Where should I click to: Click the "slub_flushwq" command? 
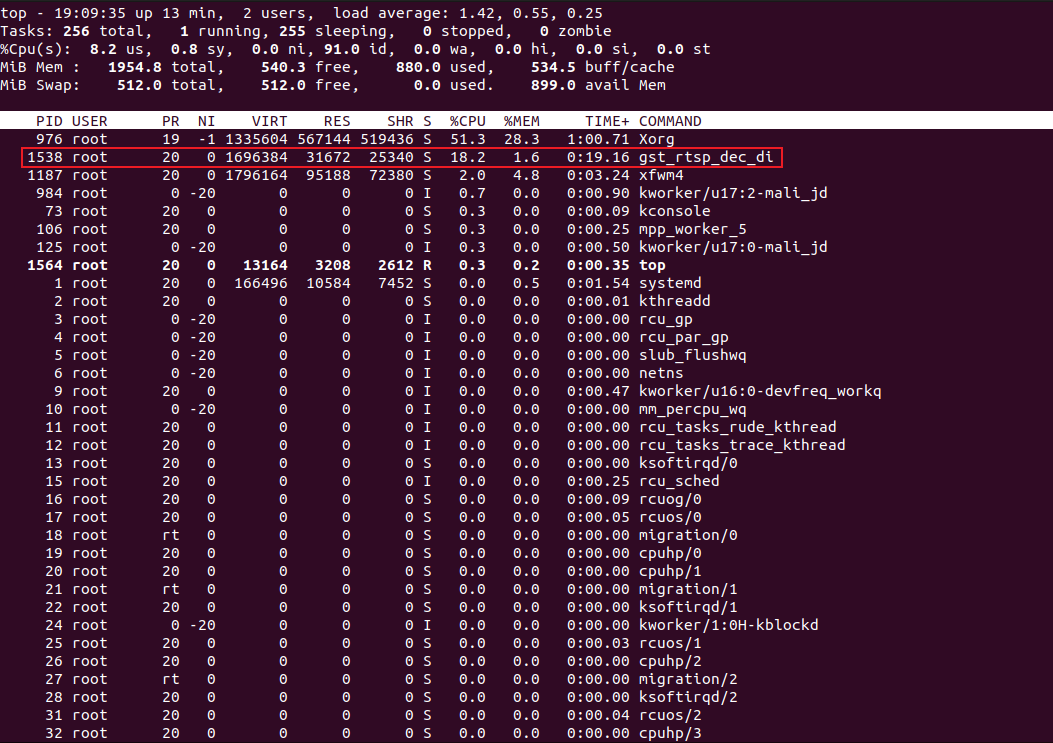692,355
